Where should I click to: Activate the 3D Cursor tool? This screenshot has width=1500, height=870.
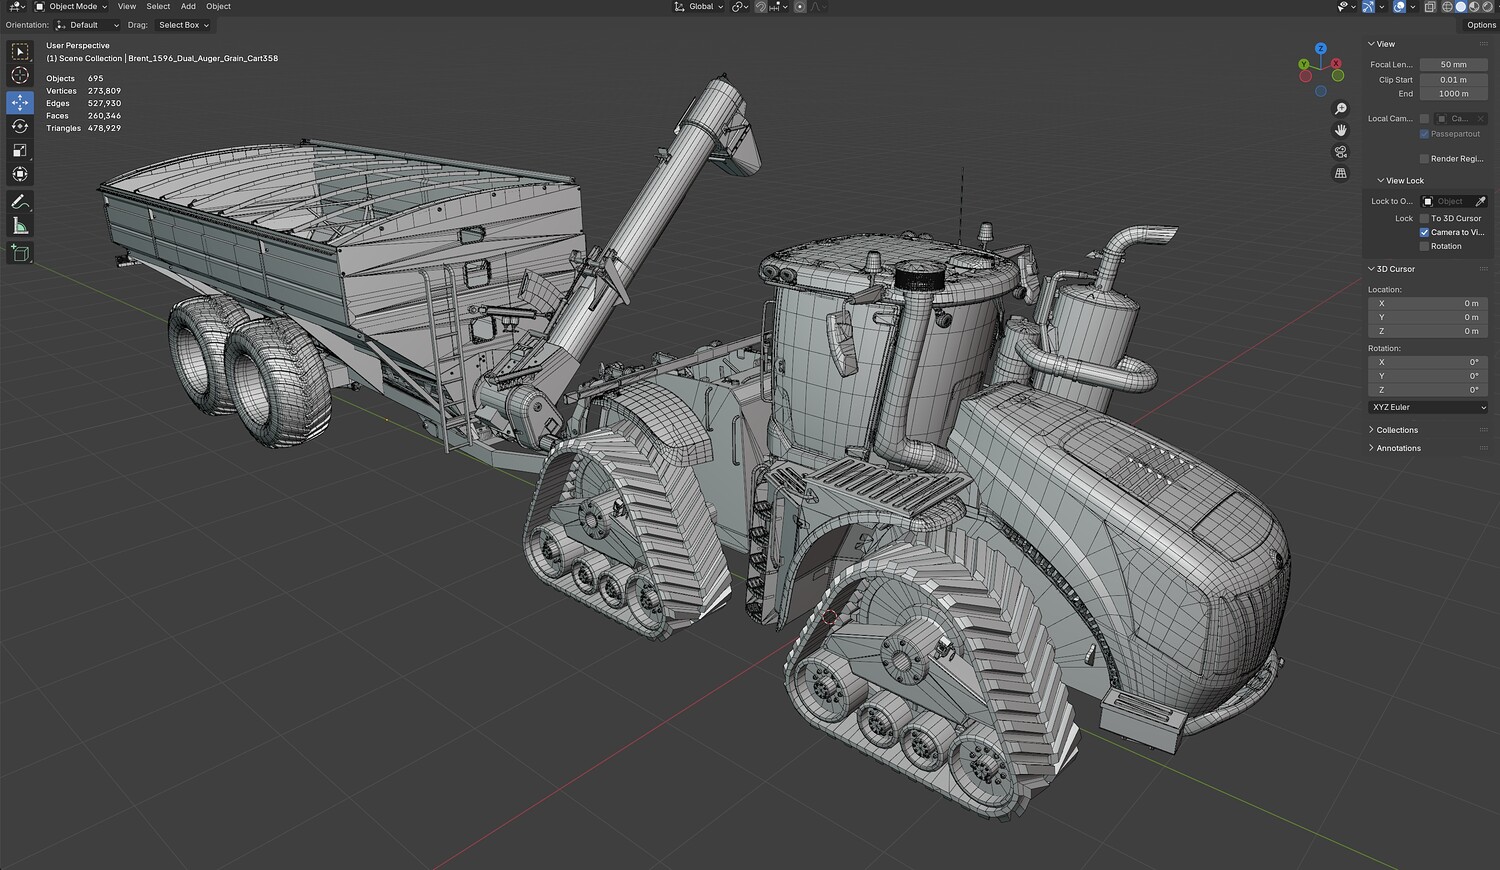click(20, 76)
